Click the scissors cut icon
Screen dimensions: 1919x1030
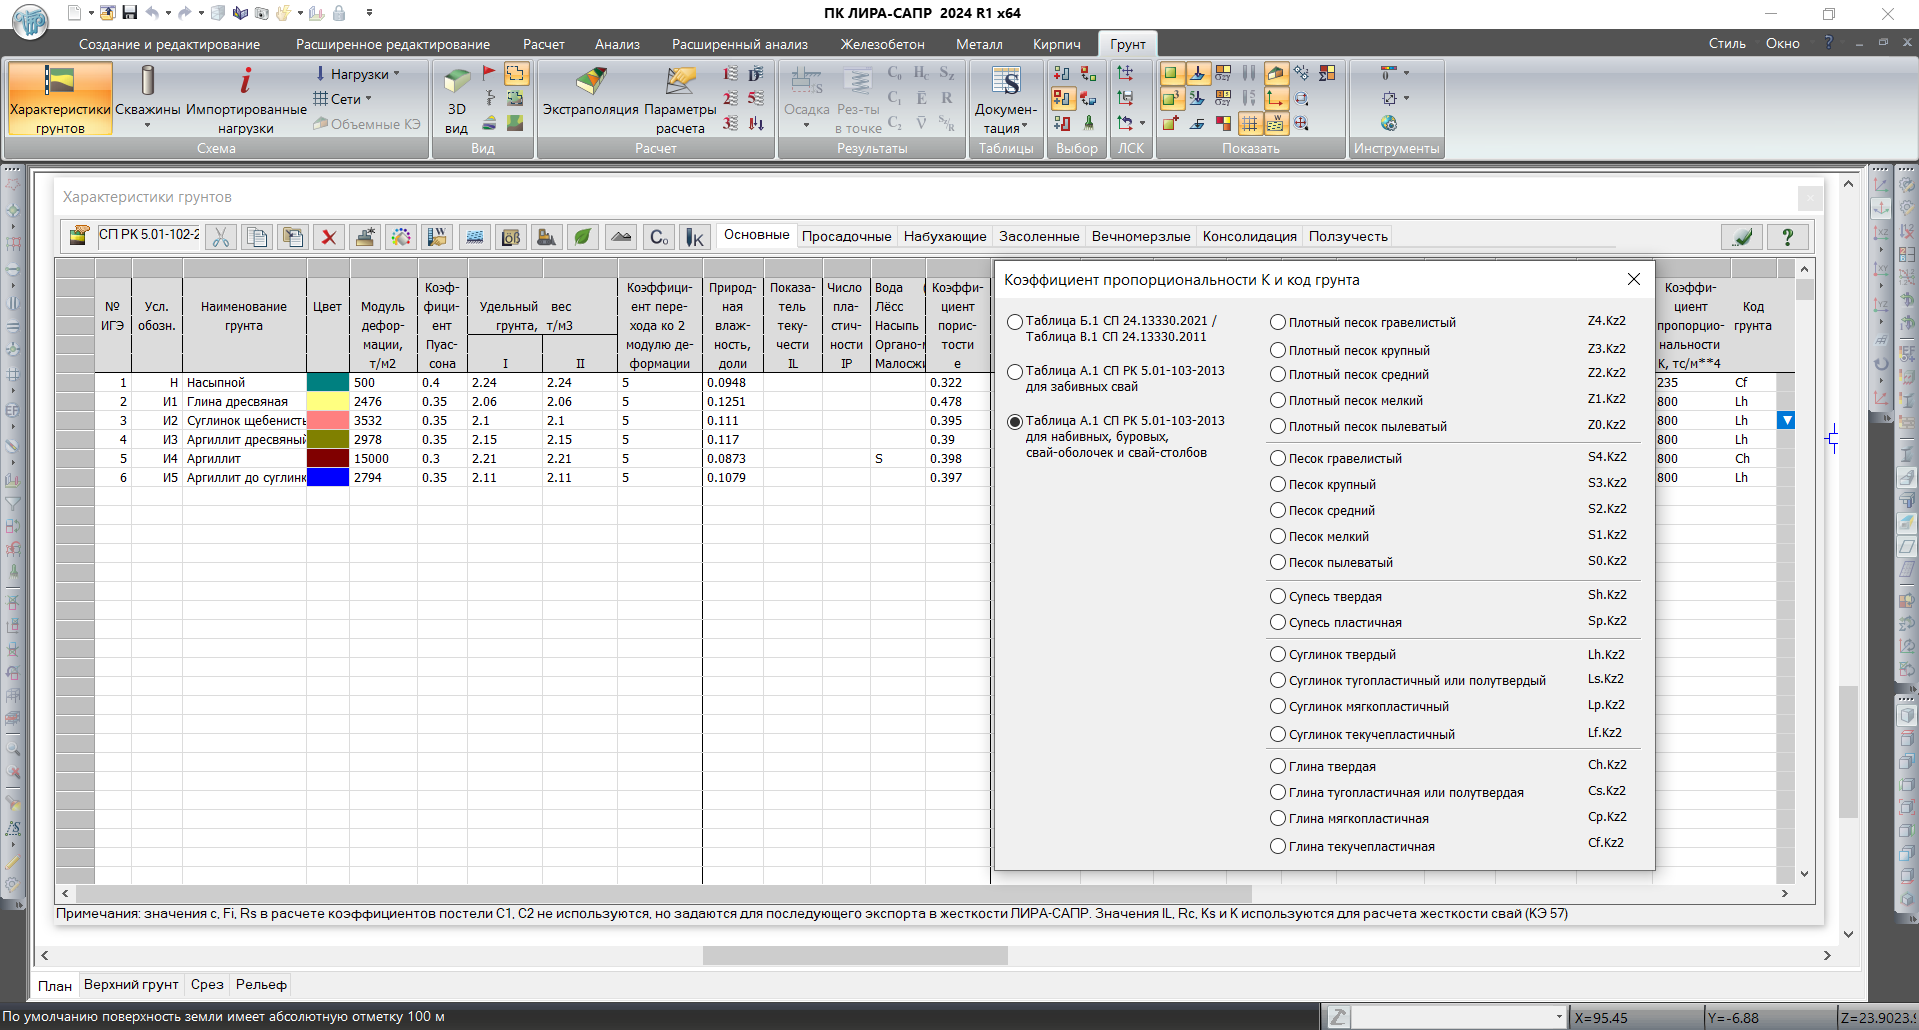click(221, 237)
